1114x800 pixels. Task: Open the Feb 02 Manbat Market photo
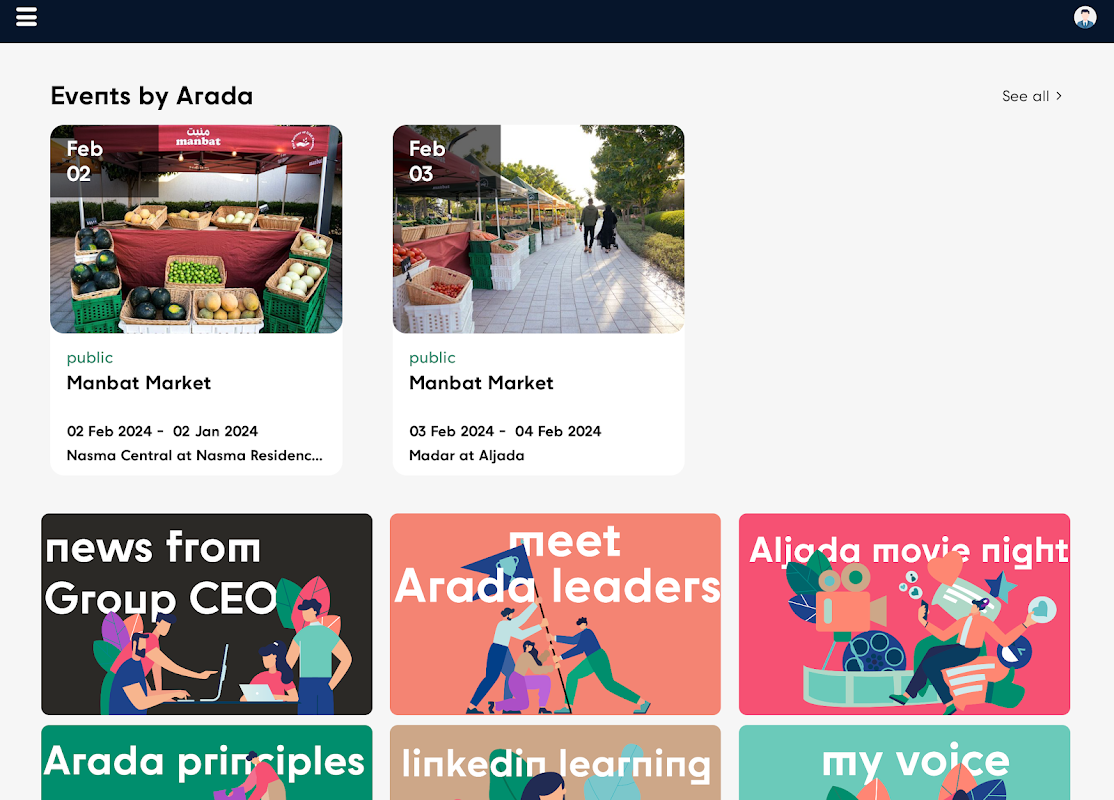coord(196,229)
